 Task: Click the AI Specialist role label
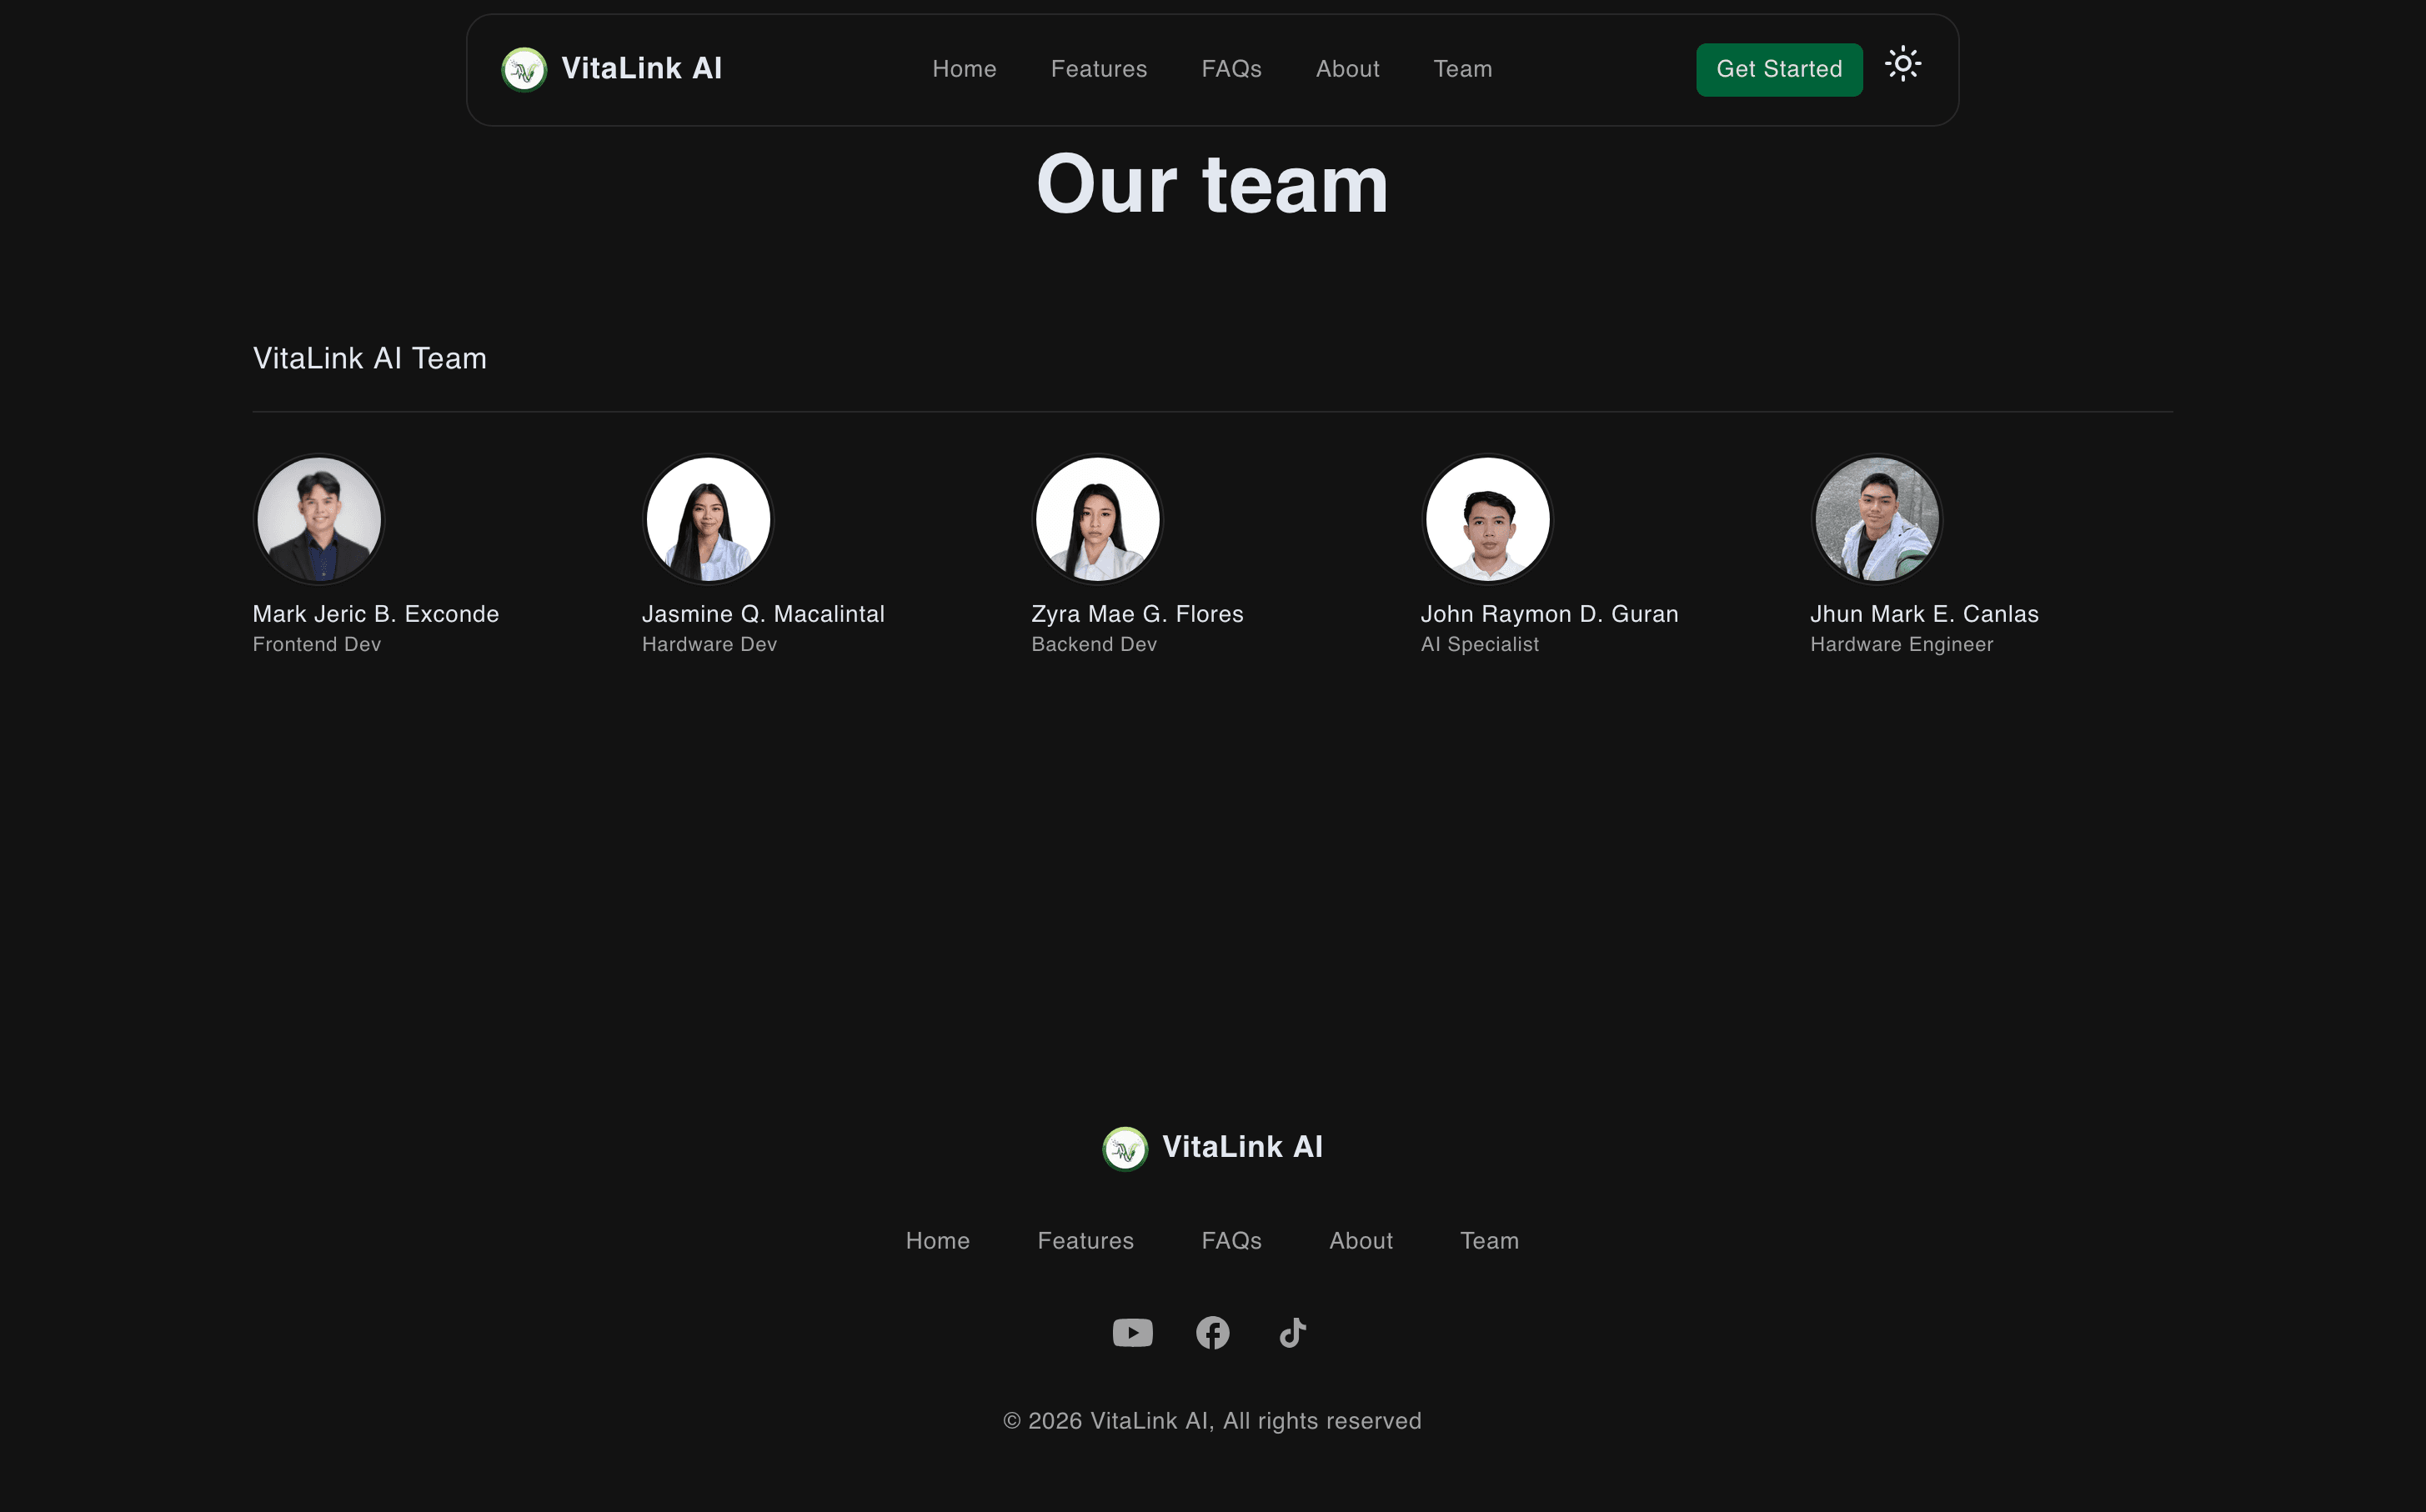tap(1480, 645)
